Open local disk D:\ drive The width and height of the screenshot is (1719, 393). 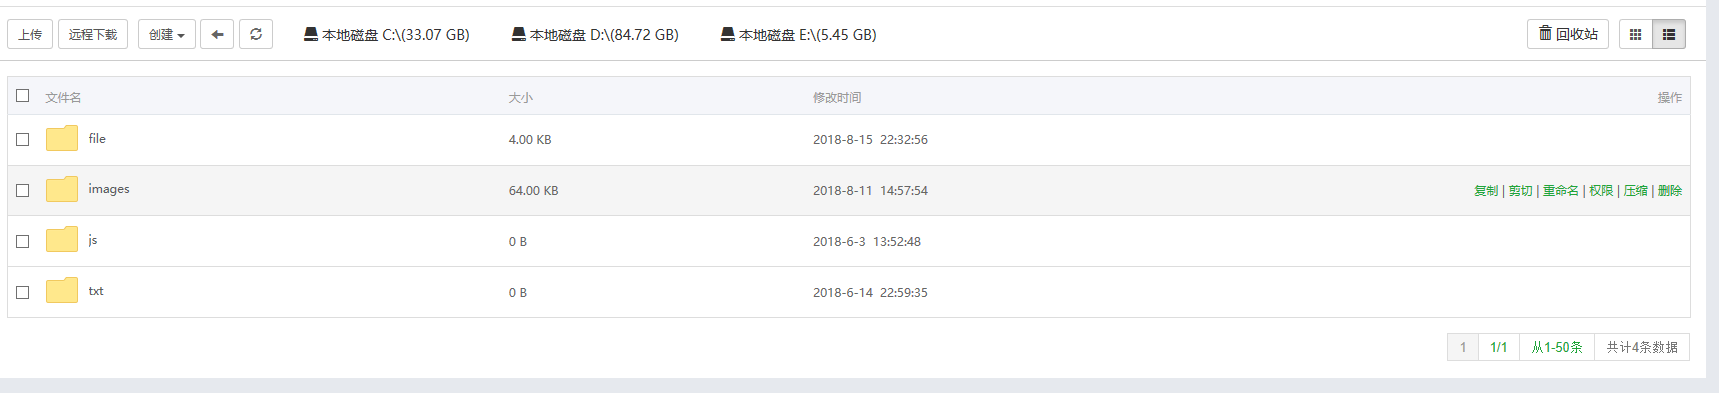595,34
